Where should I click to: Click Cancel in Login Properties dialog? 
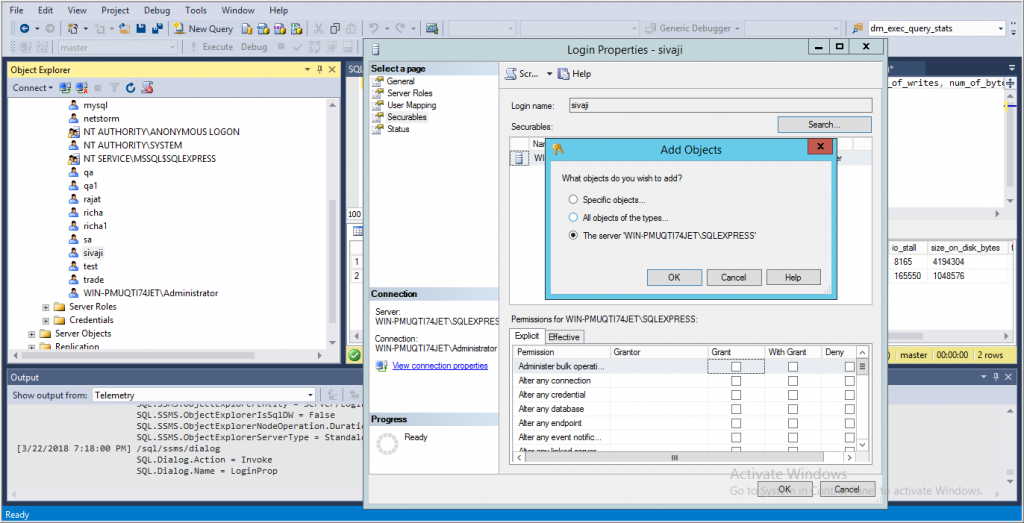pos(846,488)
